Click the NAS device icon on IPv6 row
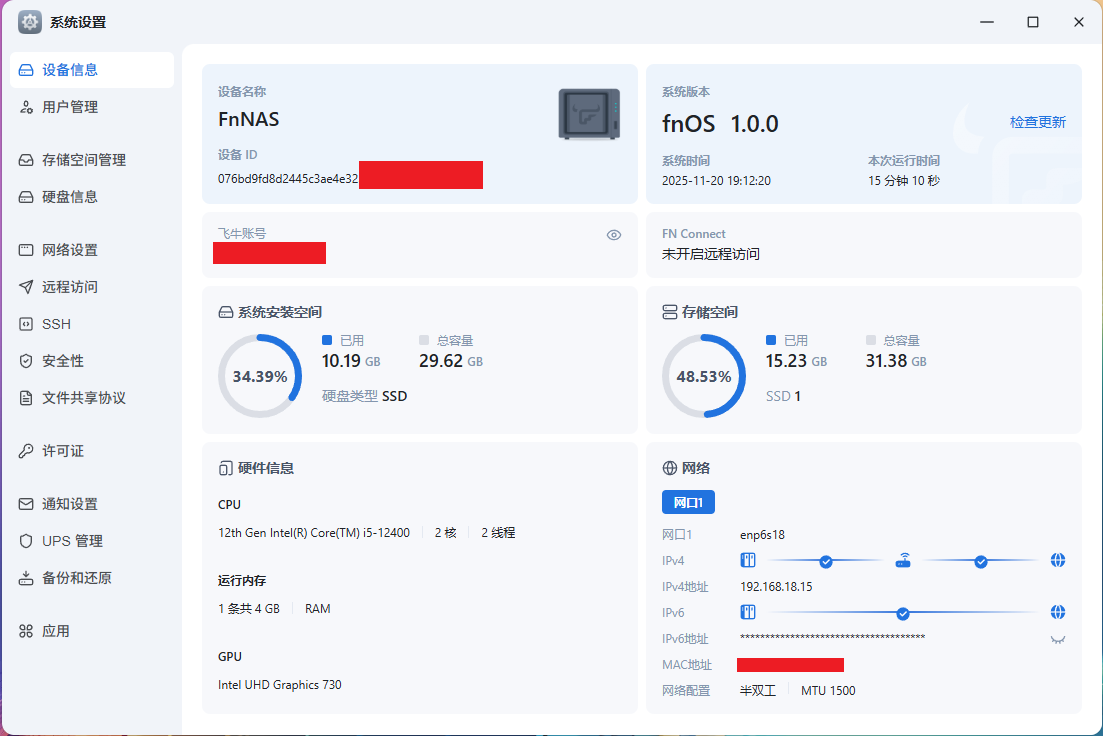This screenshot has height=736, width=1103. 747,612
